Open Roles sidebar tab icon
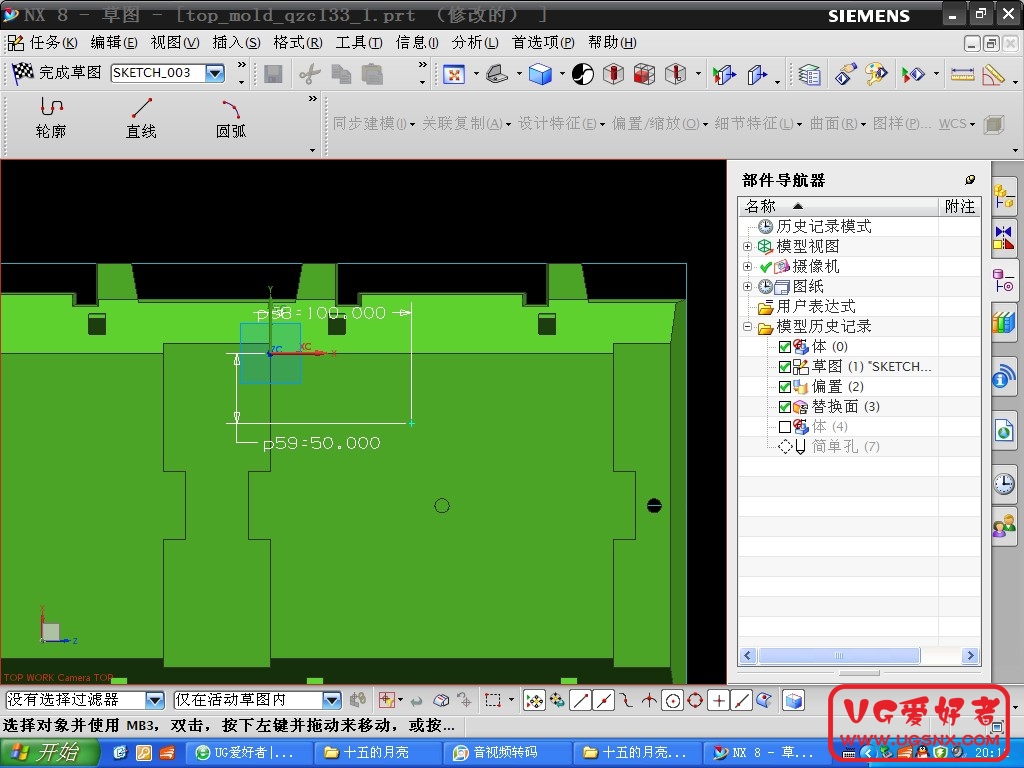 [x=1004, y=526]
